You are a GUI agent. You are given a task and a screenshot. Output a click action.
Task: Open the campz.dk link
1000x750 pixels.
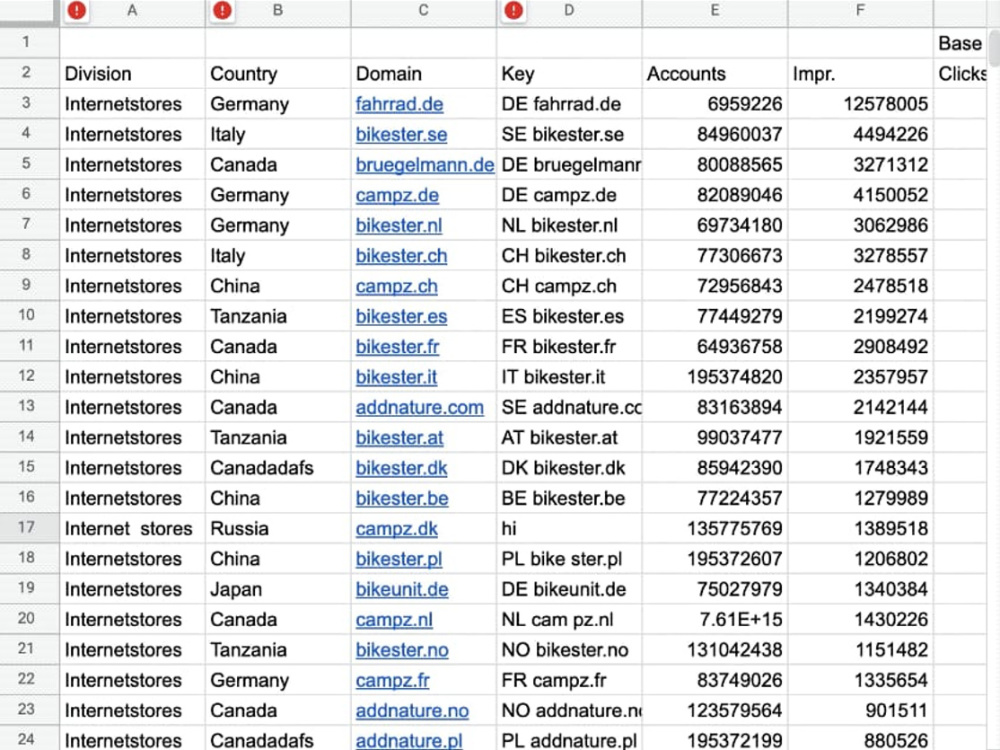click(397, 529)
